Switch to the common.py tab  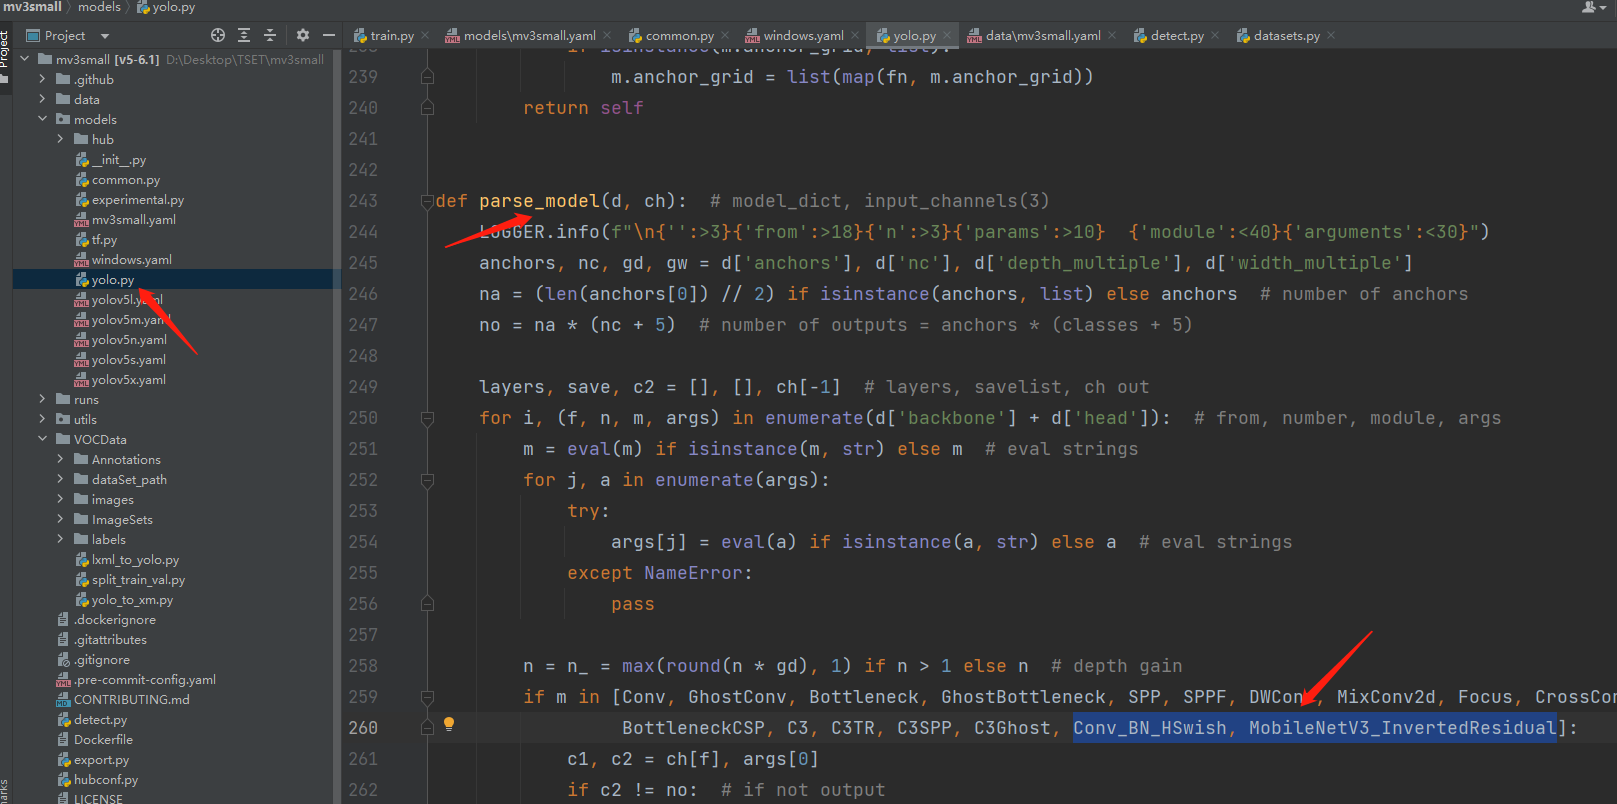[x=679, y=35]
